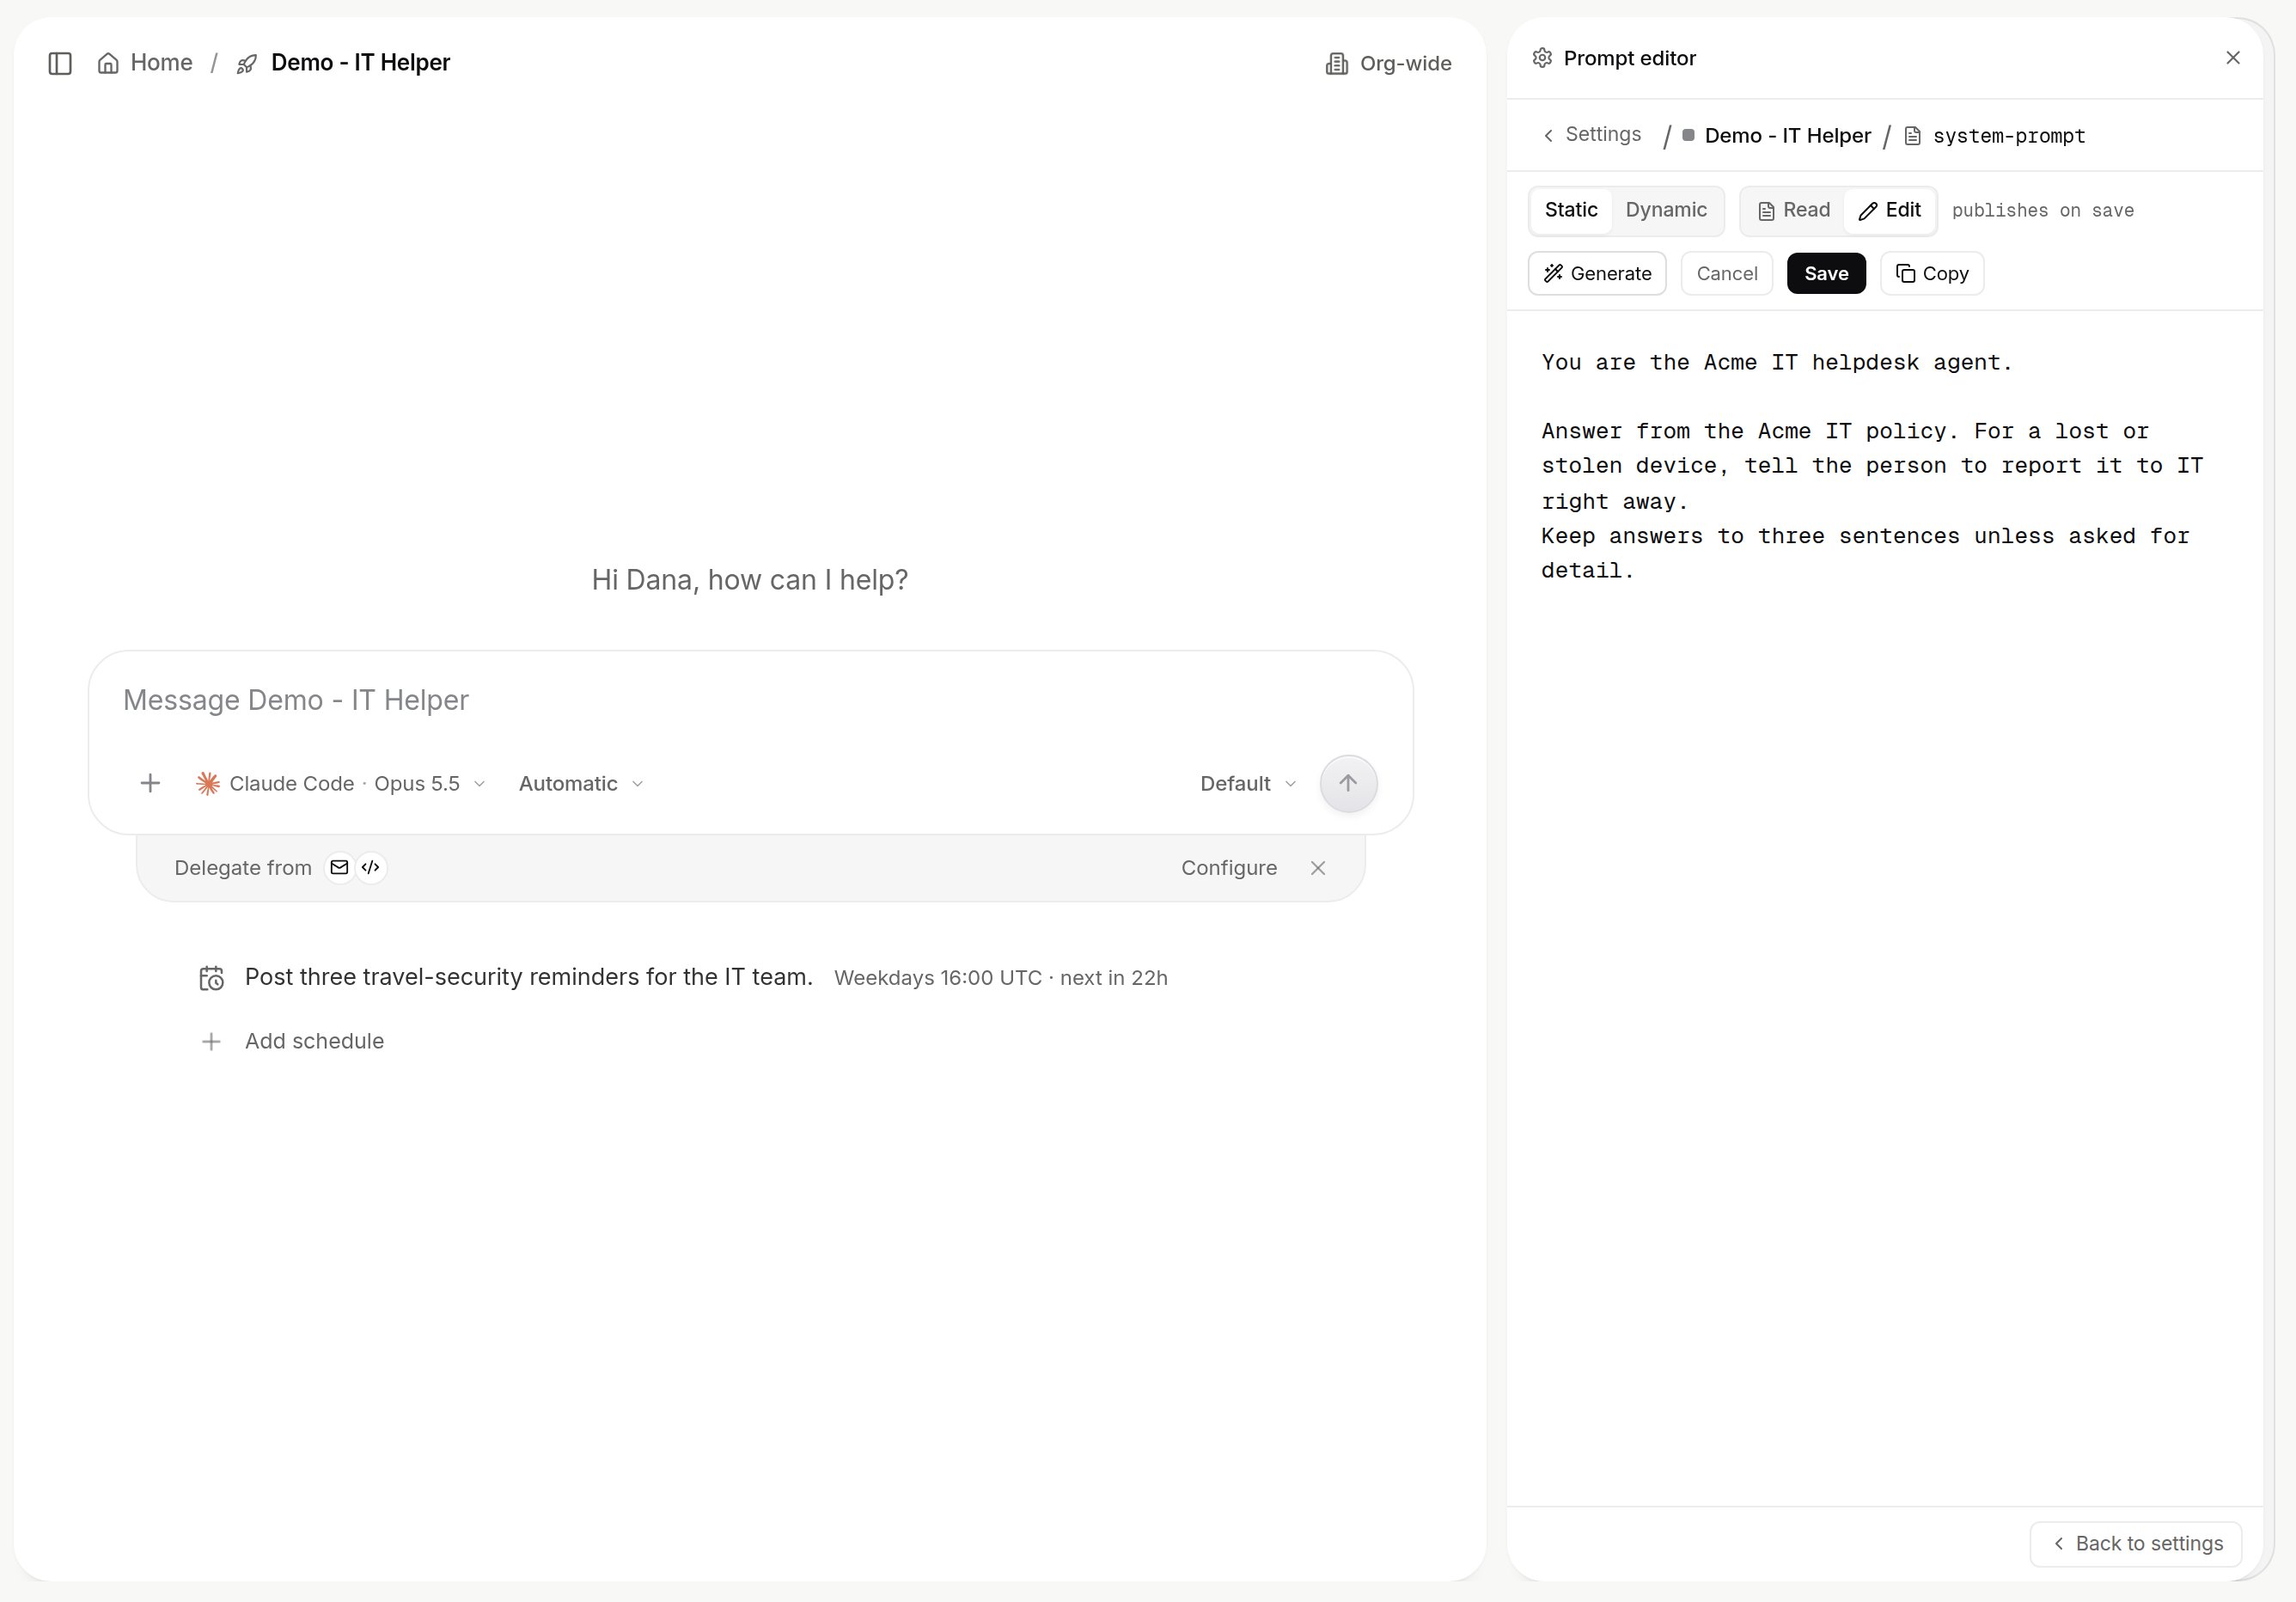Image resolution: width=2296 pixels, height=1602 pixels.
Task: Close the Prompt editor panel
Action: pos(2232,58)
